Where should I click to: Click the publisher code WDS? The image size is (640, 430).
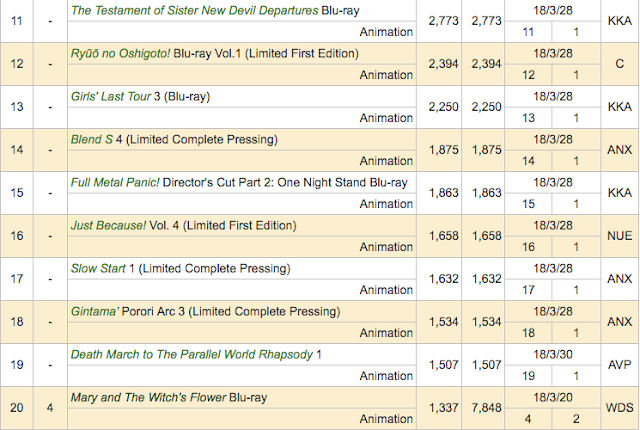620,408
